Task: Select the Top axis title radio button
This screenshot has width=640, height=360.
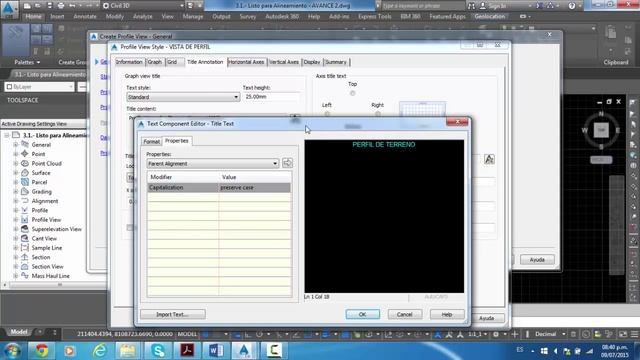Action: pos(352,93)
